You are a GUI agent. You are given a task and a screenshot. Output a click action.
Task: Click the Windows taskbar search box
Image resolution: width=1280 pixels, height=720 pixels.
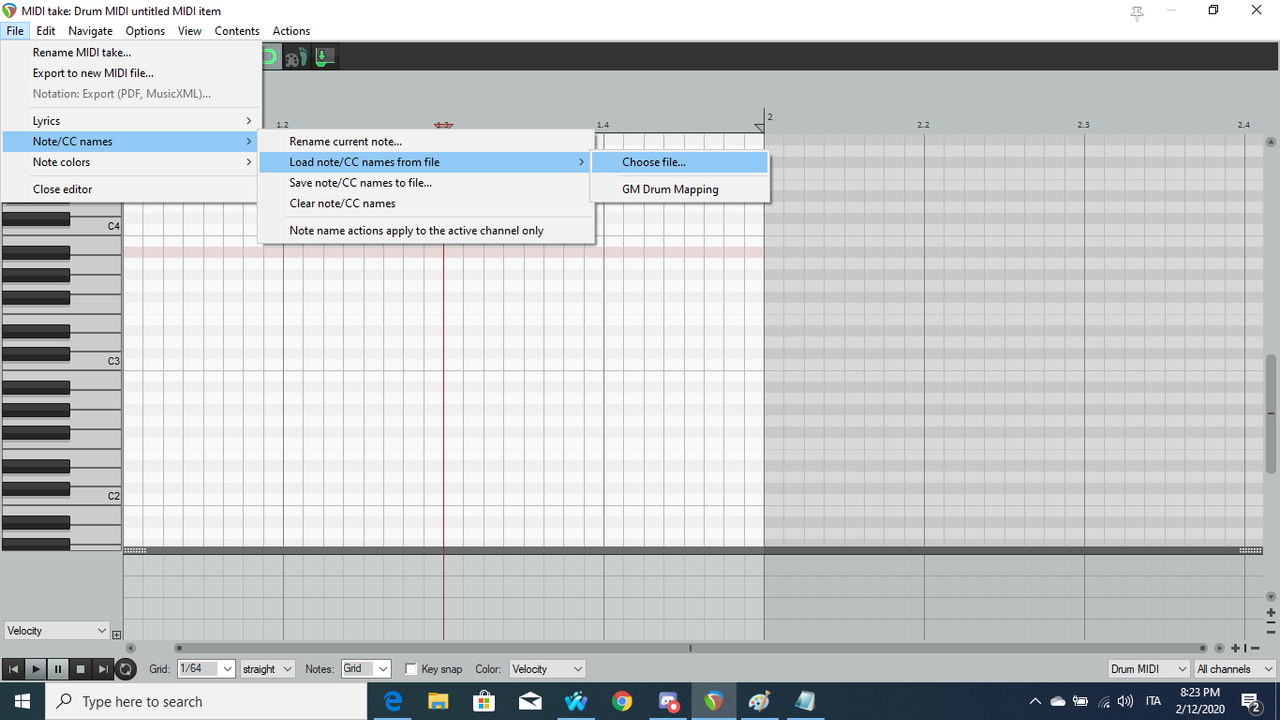click(x=200, y=700)
